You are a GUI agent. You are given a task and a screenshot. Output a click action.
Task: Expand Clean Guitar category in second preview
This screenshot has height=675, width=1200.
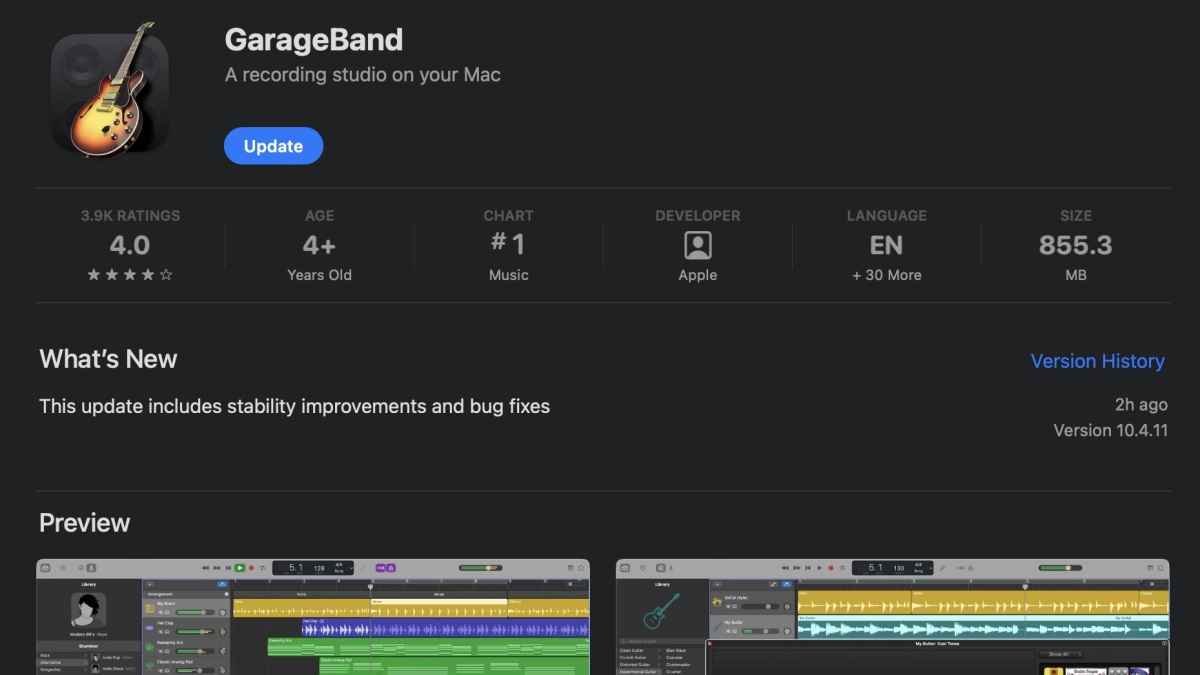pyautogui.click(x=634, y=651)
